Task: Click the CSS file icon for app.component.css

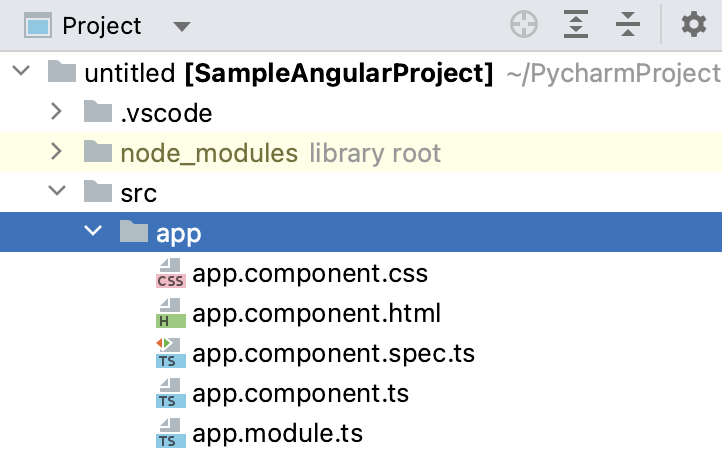Action: point(171,273)
